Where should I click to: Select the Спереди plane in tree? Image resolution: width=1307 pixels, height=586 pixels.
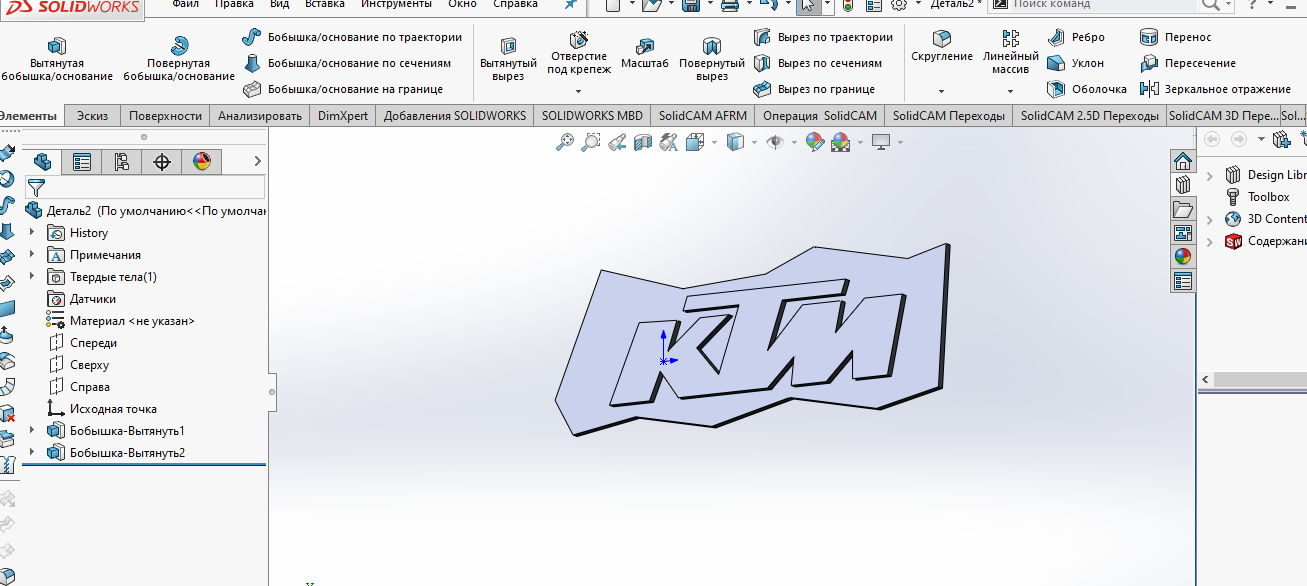93,343
